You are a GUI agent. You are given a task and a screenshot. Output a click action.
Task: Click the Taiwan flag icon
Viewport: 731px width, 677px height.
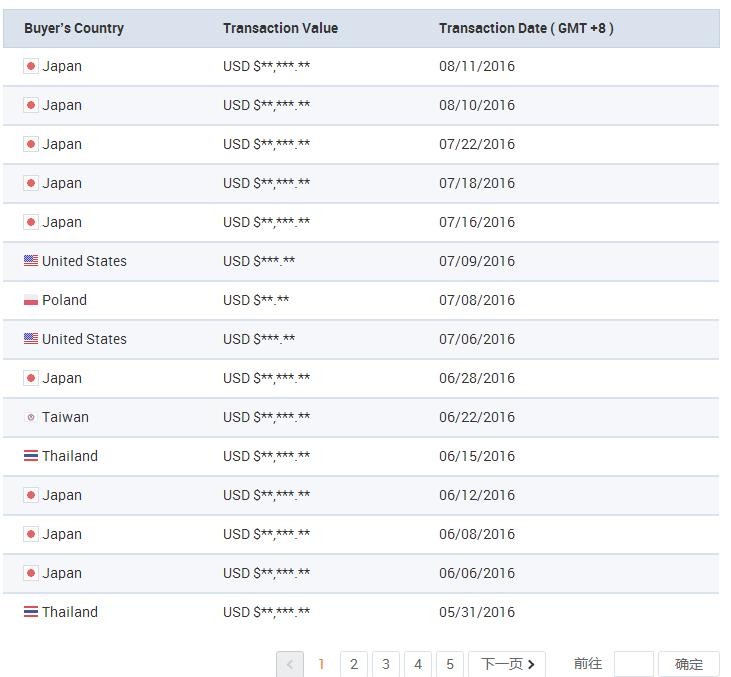pos(31,417)
